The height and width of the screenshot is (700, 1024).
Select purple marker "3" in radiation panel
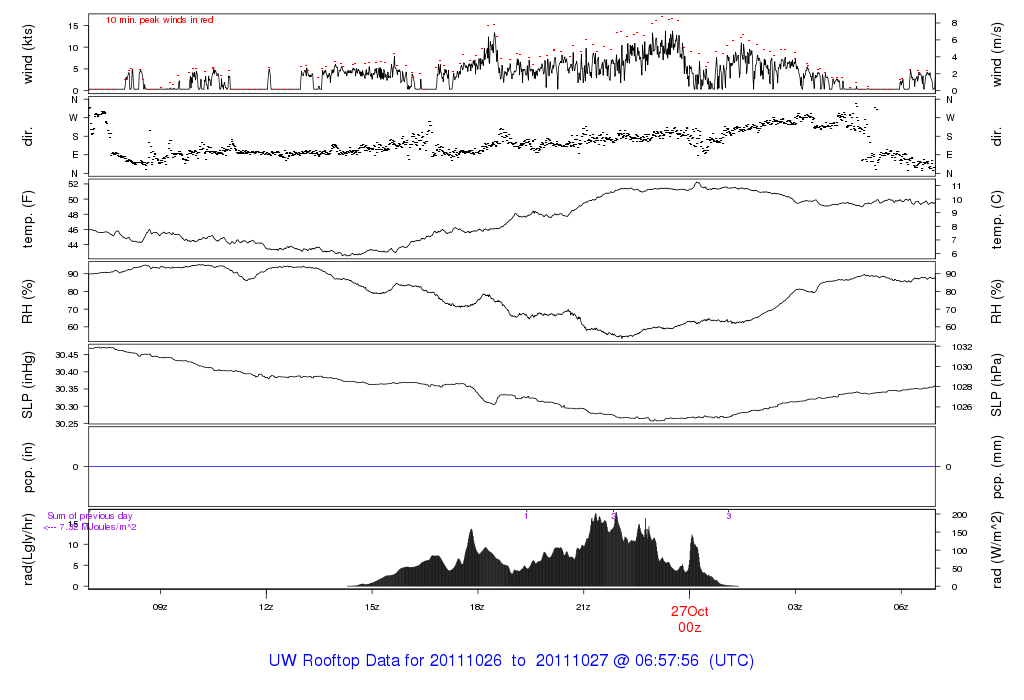tap(729, 516)
